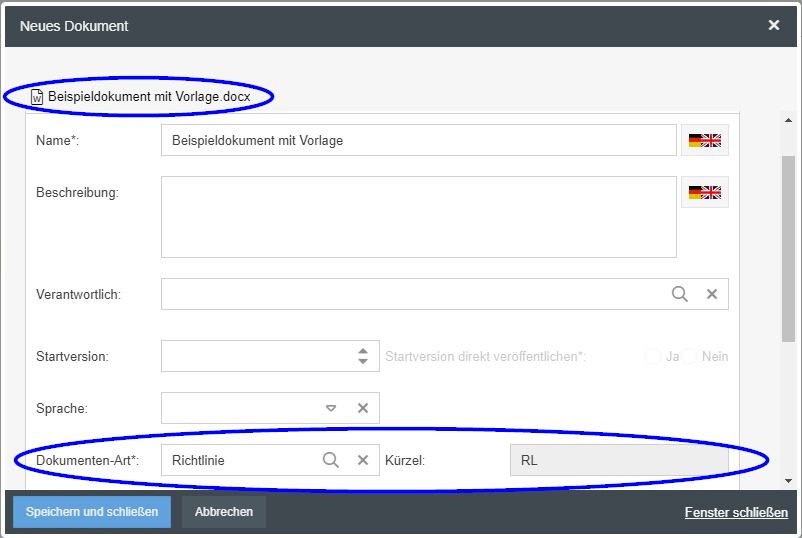Clear the Sprache selection
Viewport: 802px width, 538px height.
[363, 408]
